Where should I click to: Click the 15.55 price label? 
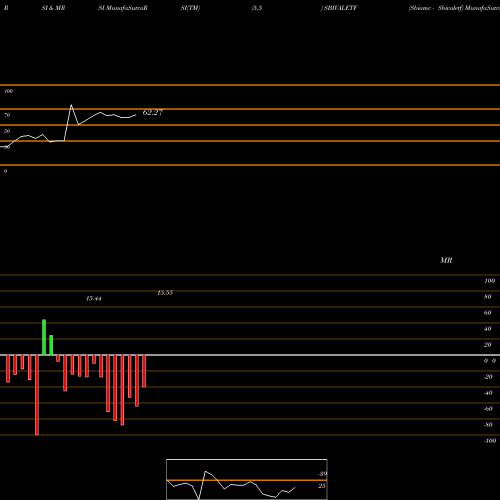pyautogui.click(x=165, y=293)
